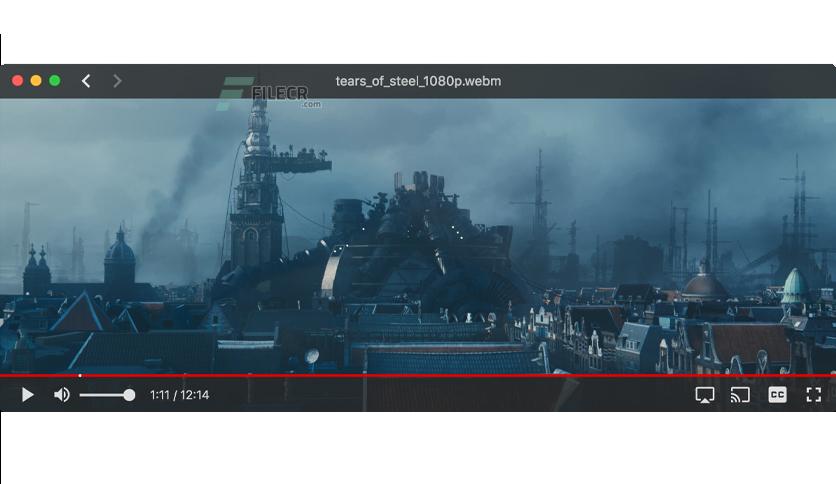This screenshot has height=484, width=836.
Task: Click the white playhead marker on the timeline
Action: [x=80, y=376]
